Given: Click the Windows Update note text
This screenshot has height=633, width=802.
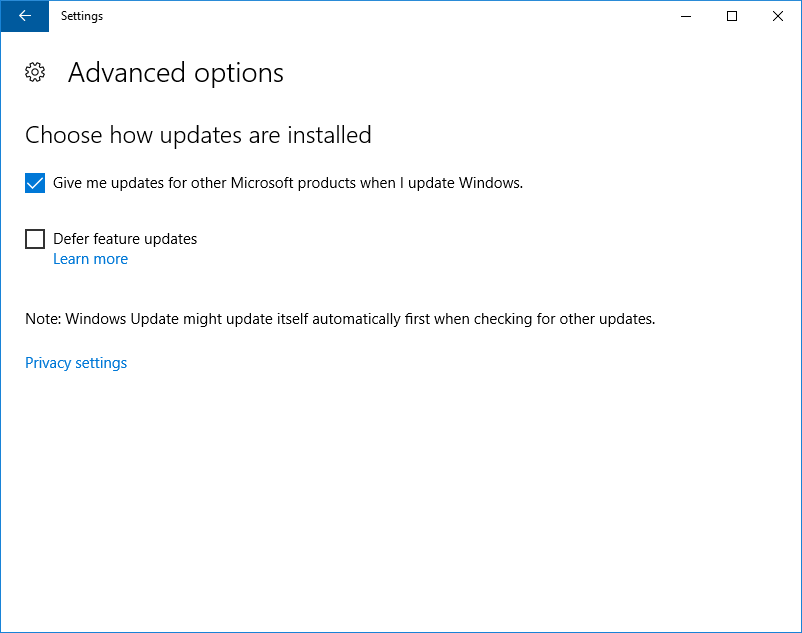Looking at the screenshot, I should pyautogui.click(x=340, y=319).
